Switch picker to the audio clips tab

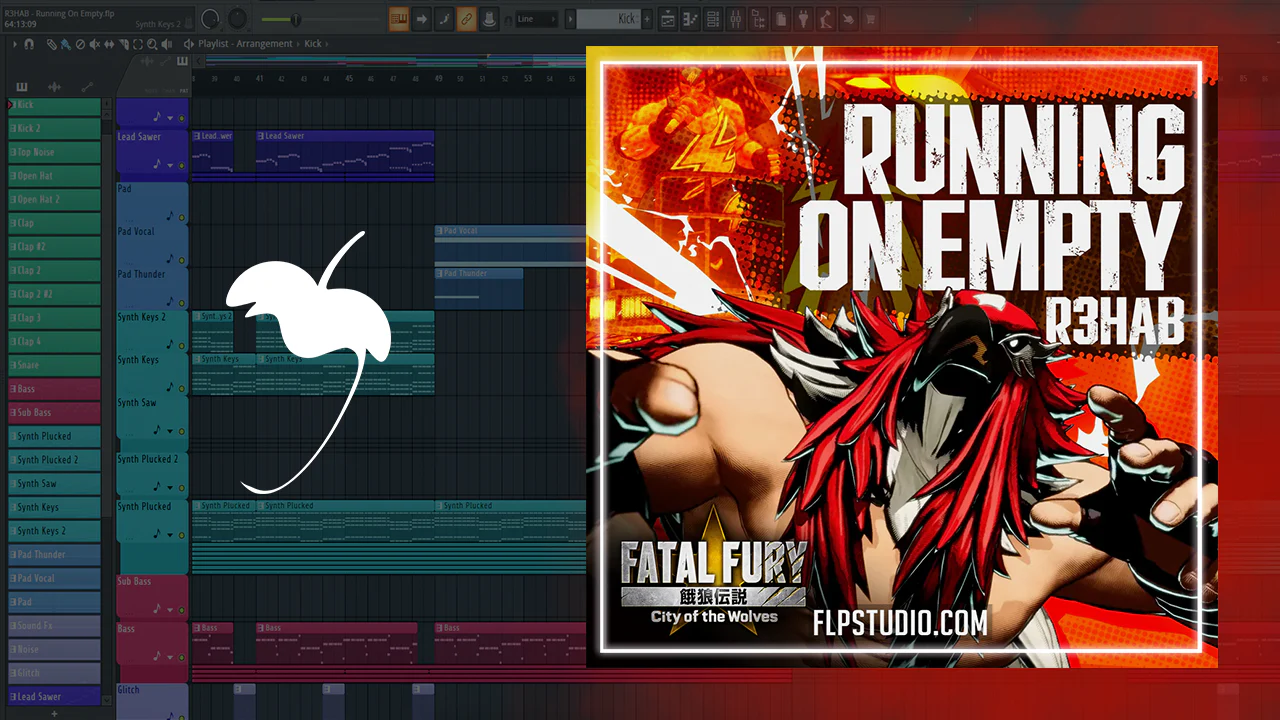(x=54, y=87)
